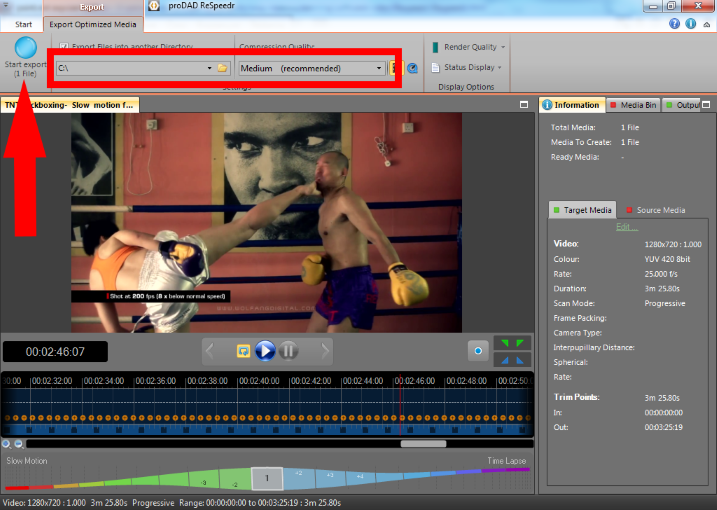Pause the video playback
The height and width of the screenshot is (510, 717).
(x=288, y=351)
